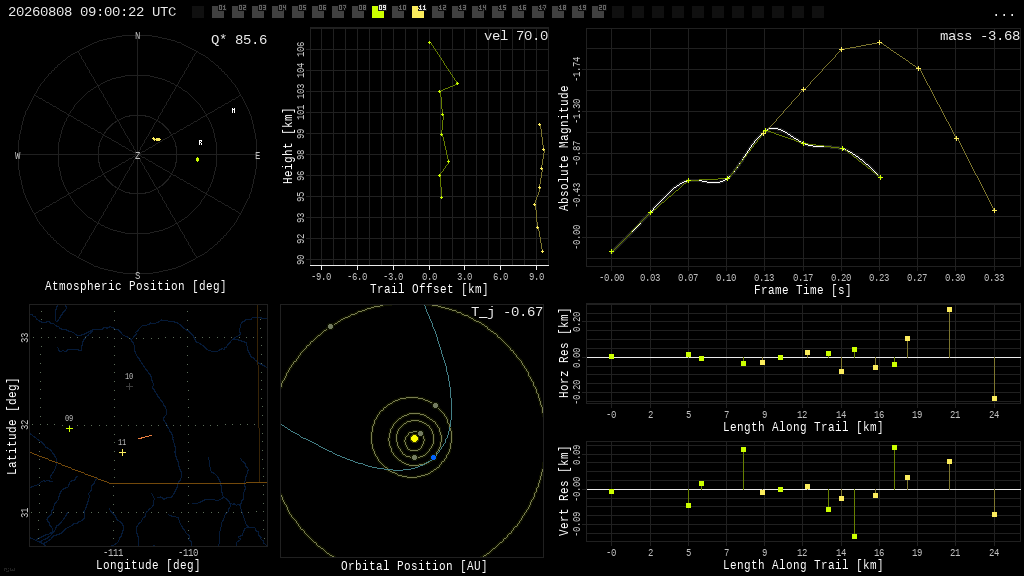Image resolution: width=1024 pixels, height=576 pixels.
Task: Click station box 01 in top strip
Action: (x=218, y=12)
